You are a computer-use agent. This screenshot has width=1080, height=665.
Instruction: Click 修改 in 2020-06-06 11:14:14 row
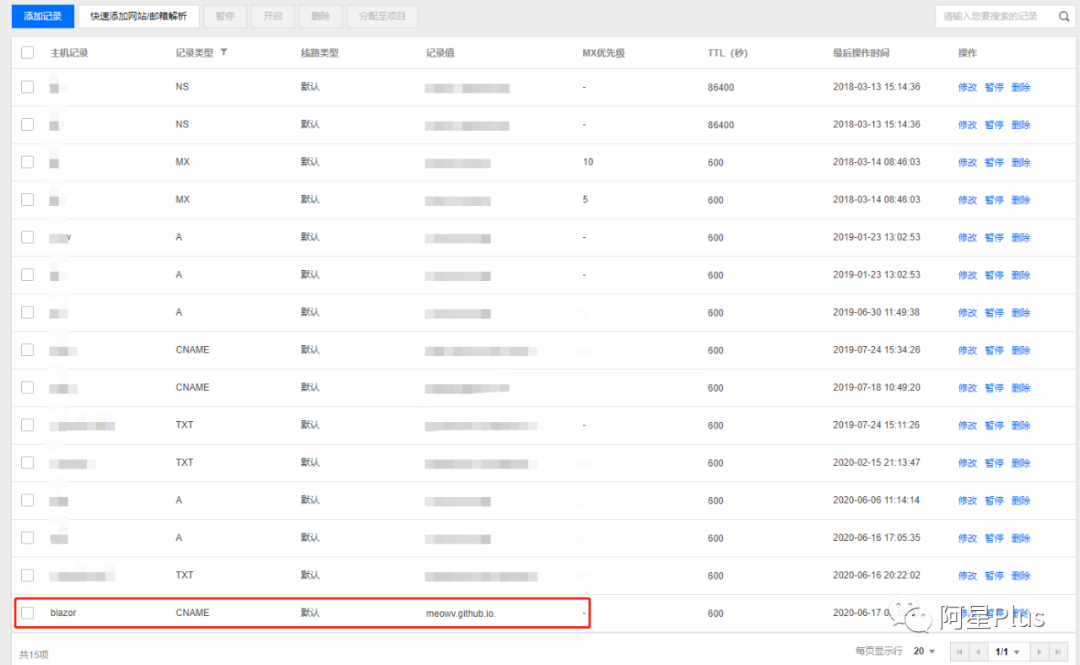(967, 500)
